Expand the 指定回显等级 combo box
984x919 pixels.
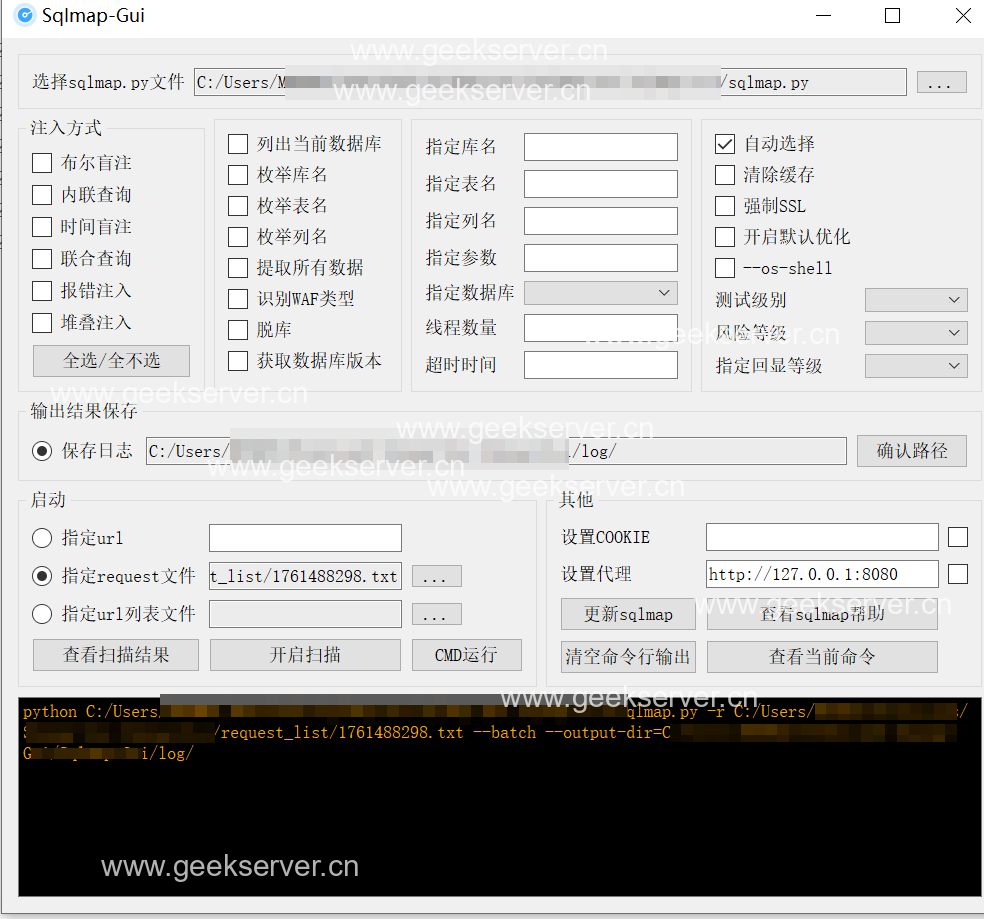[x=915, y=366]
